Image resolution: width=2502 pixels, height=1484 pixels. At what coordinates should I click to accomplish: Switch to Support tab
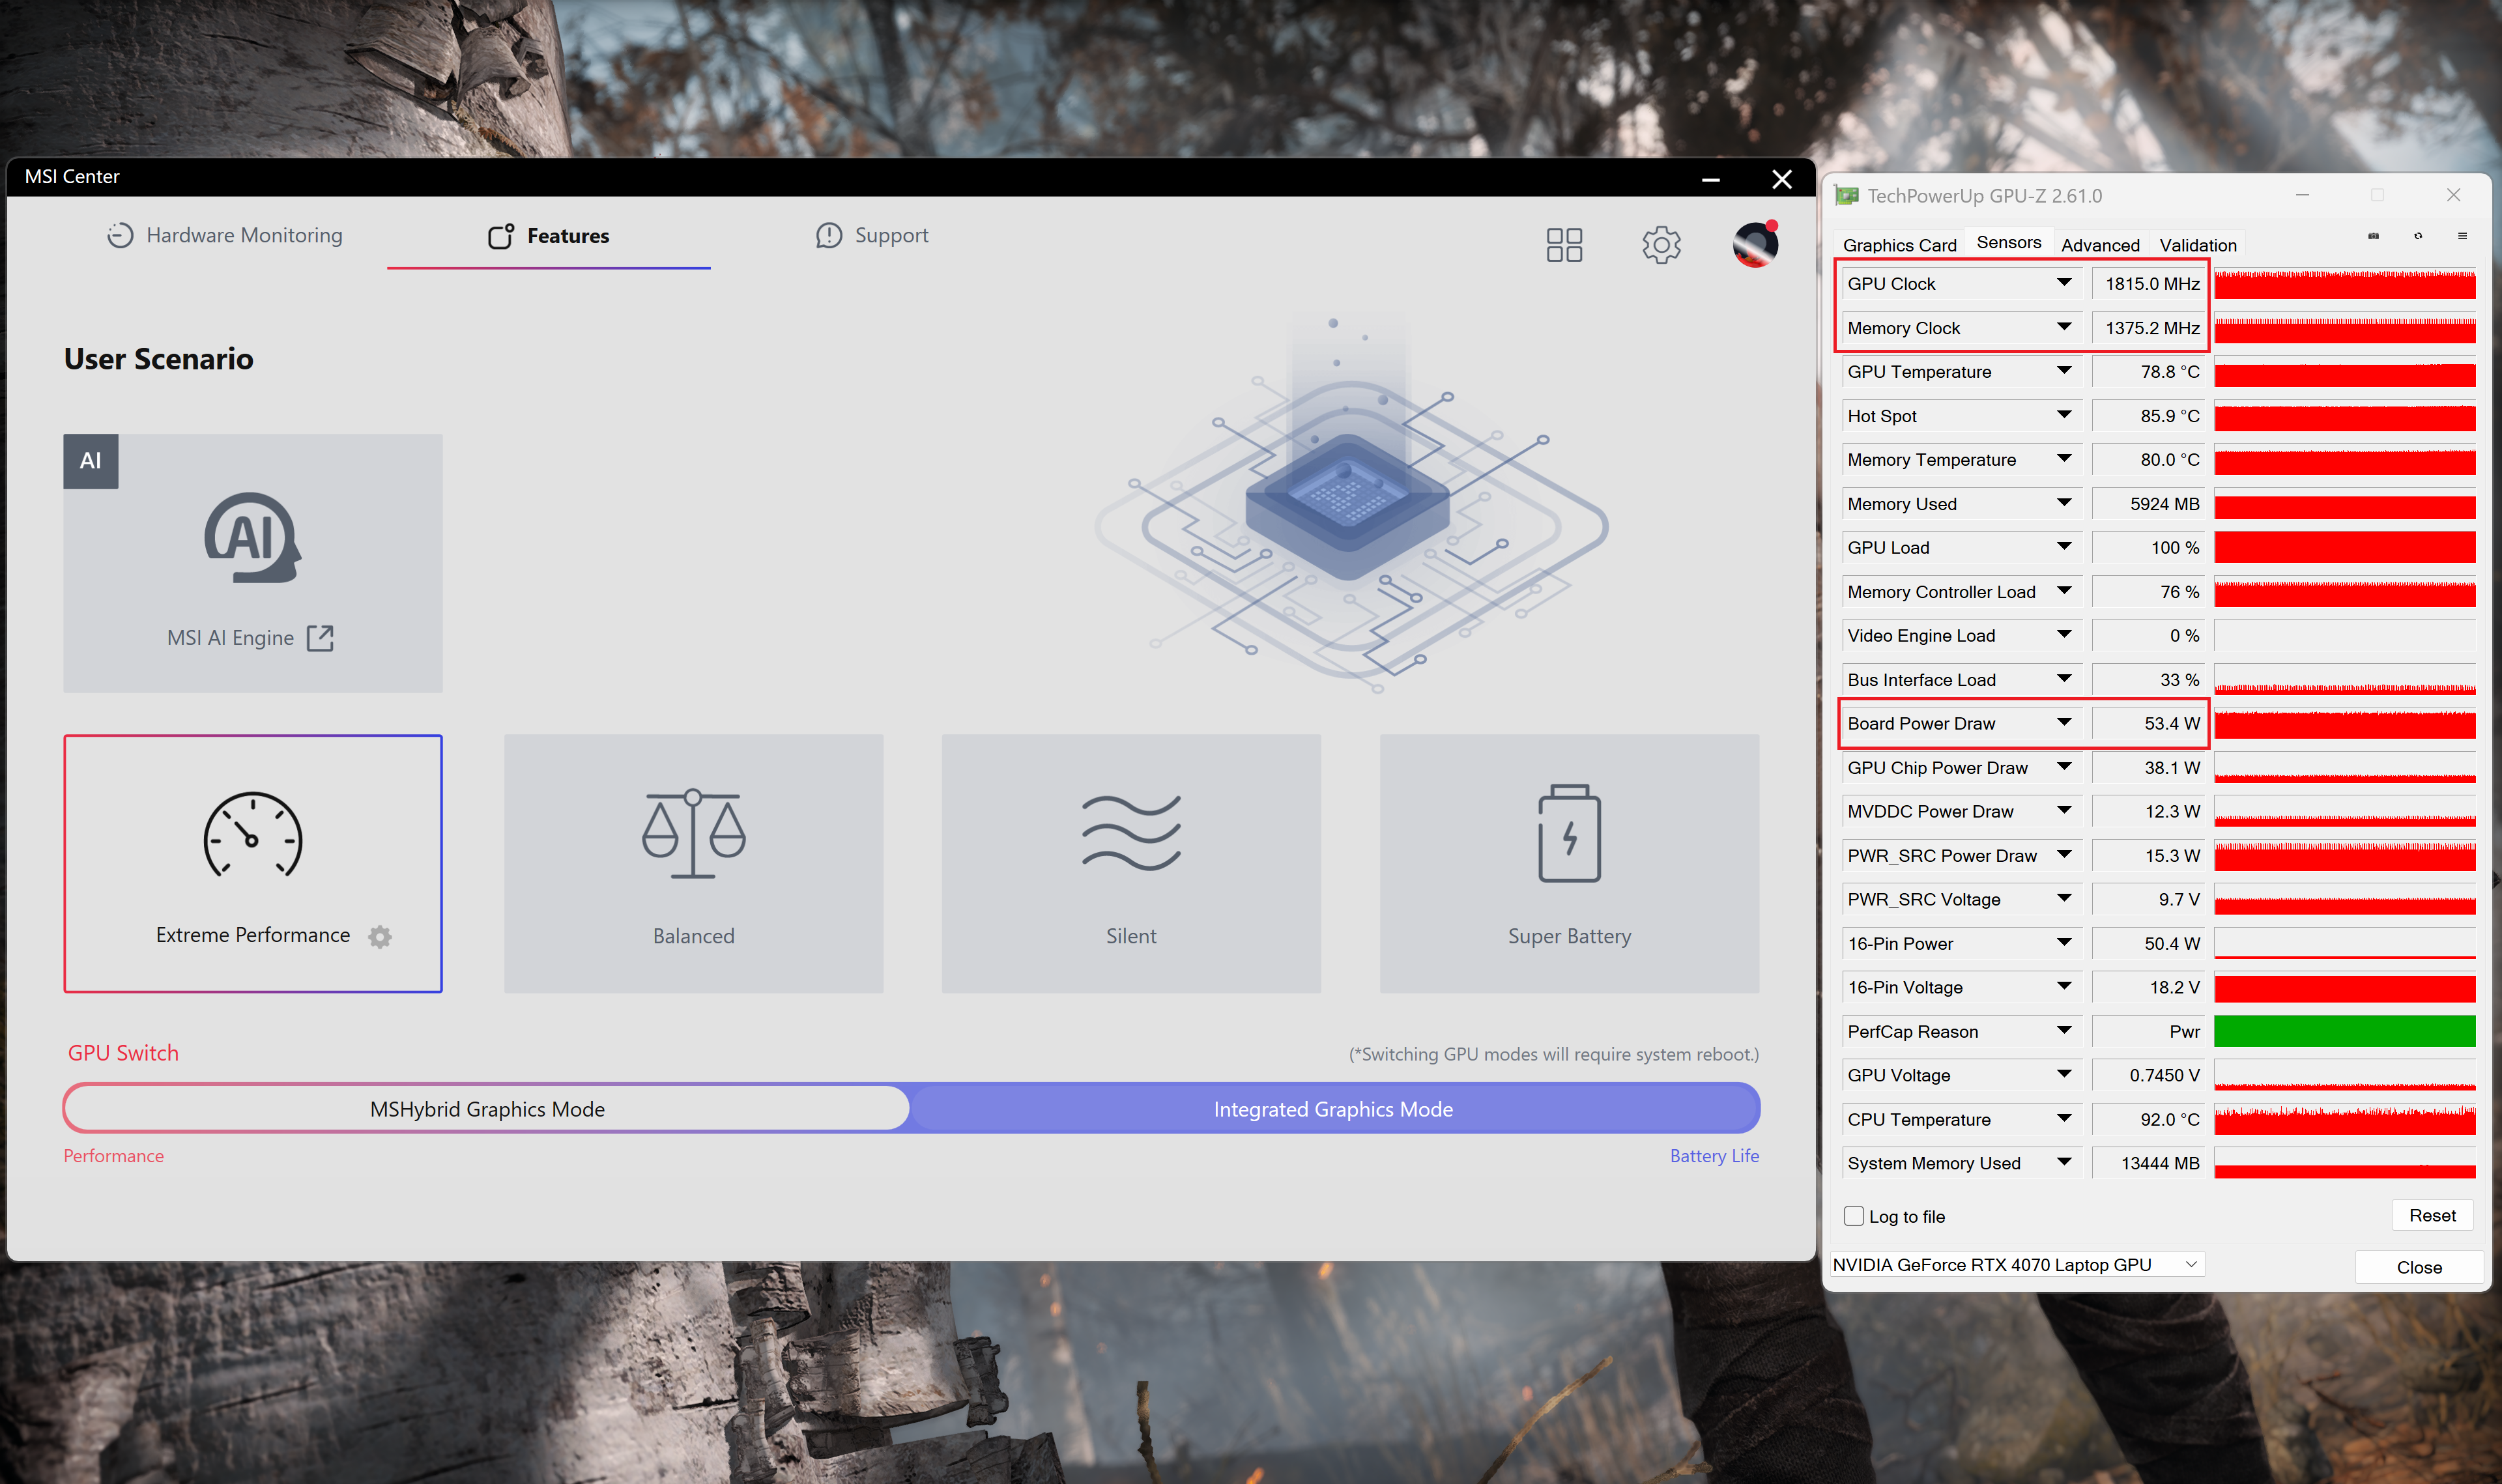pos(872,235)
